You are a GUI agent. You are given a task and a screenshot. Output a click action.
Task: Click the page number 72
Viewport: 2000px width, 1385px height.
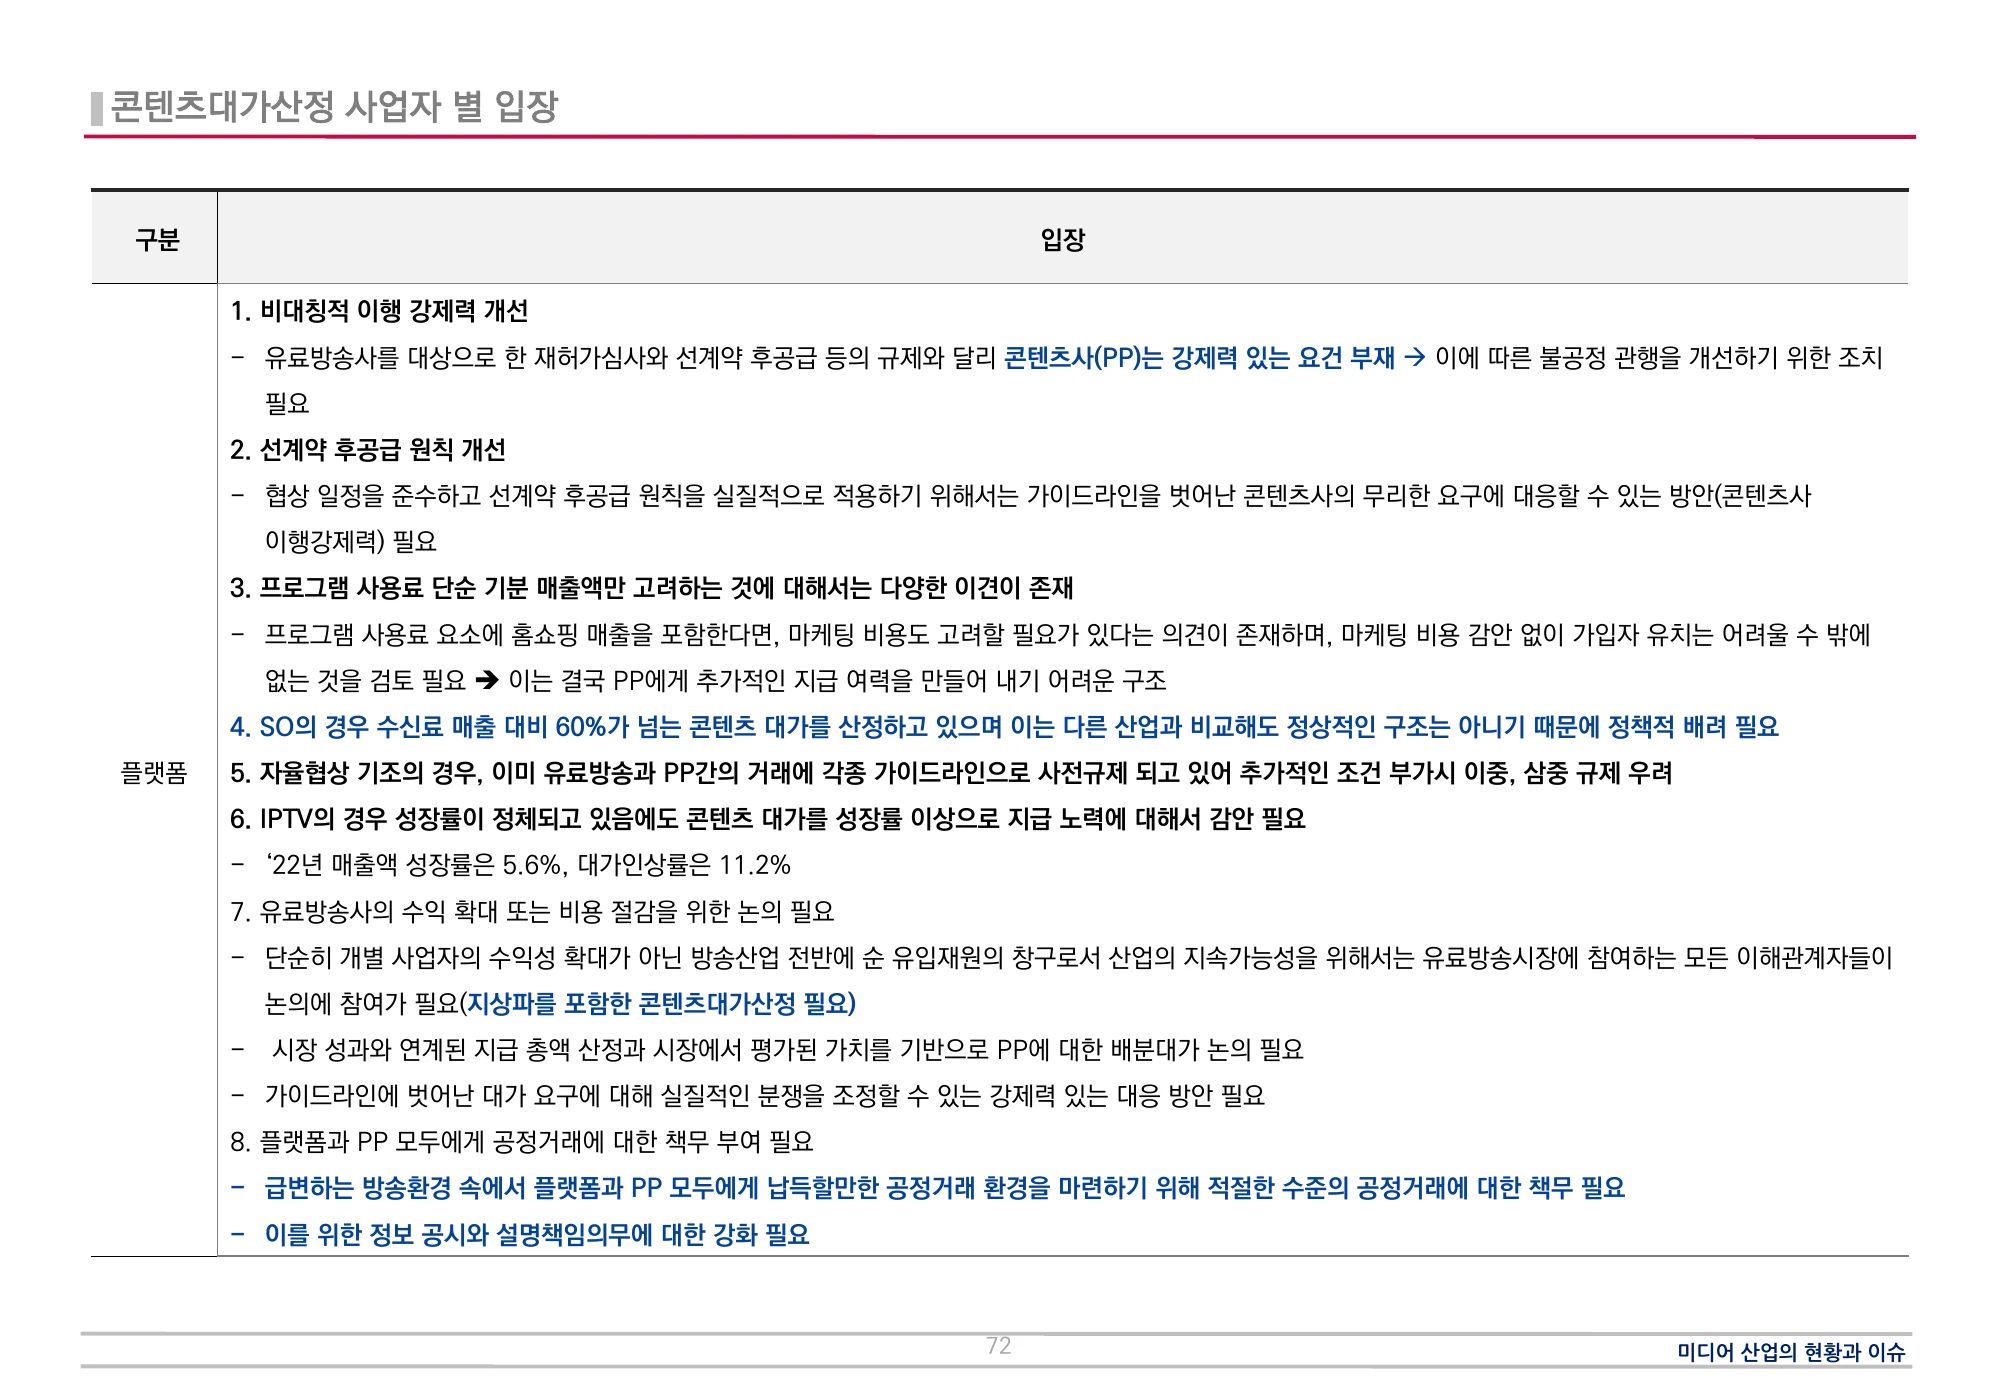tap(998, 1346)
